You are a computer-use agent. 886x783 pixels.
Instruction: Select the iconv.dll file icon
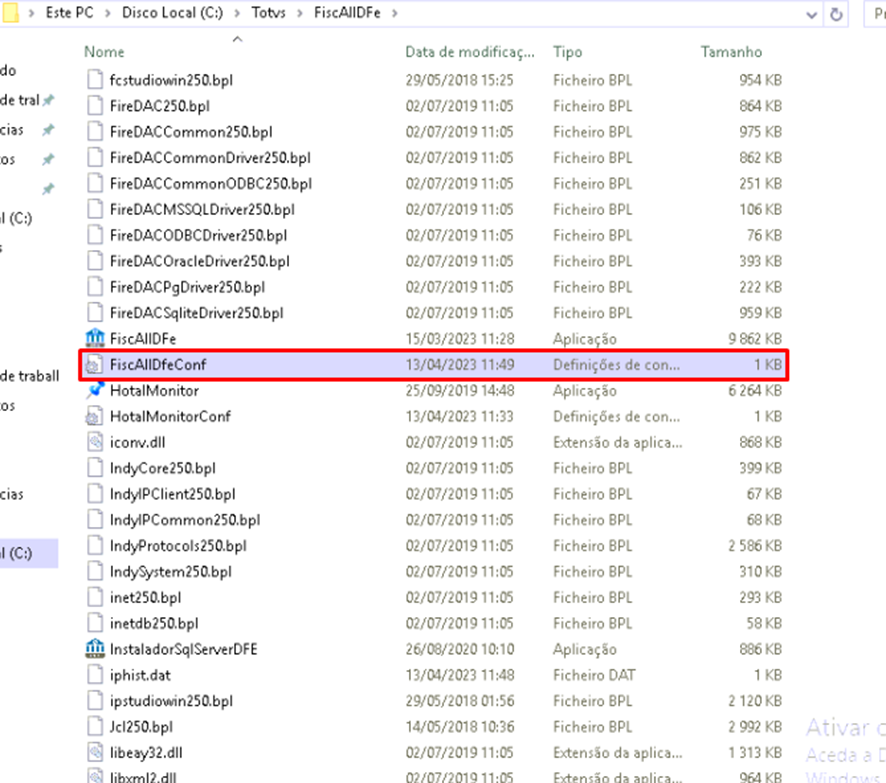coord(97,442)
